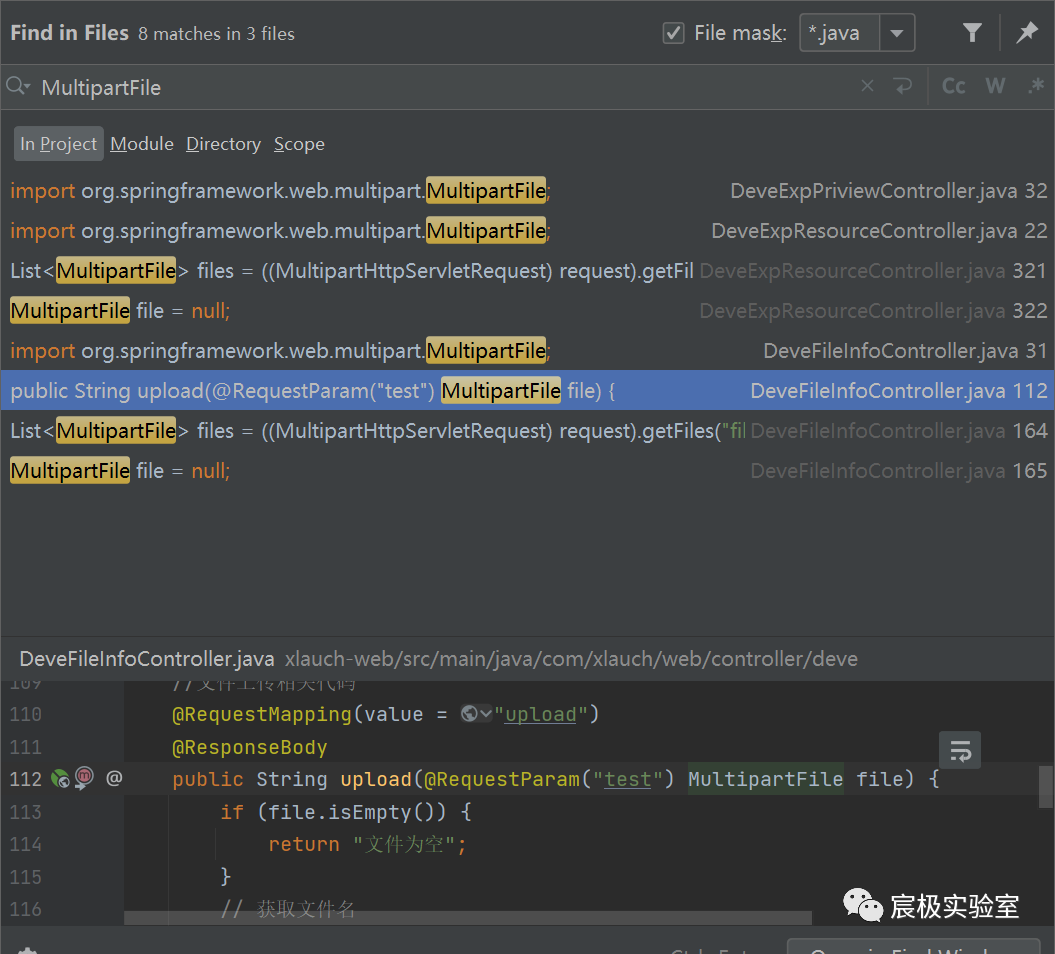This screenshot has height=954, width=1055.
Task: Expand the globe URL dropdown on line 110
Action: pos(476,714)
